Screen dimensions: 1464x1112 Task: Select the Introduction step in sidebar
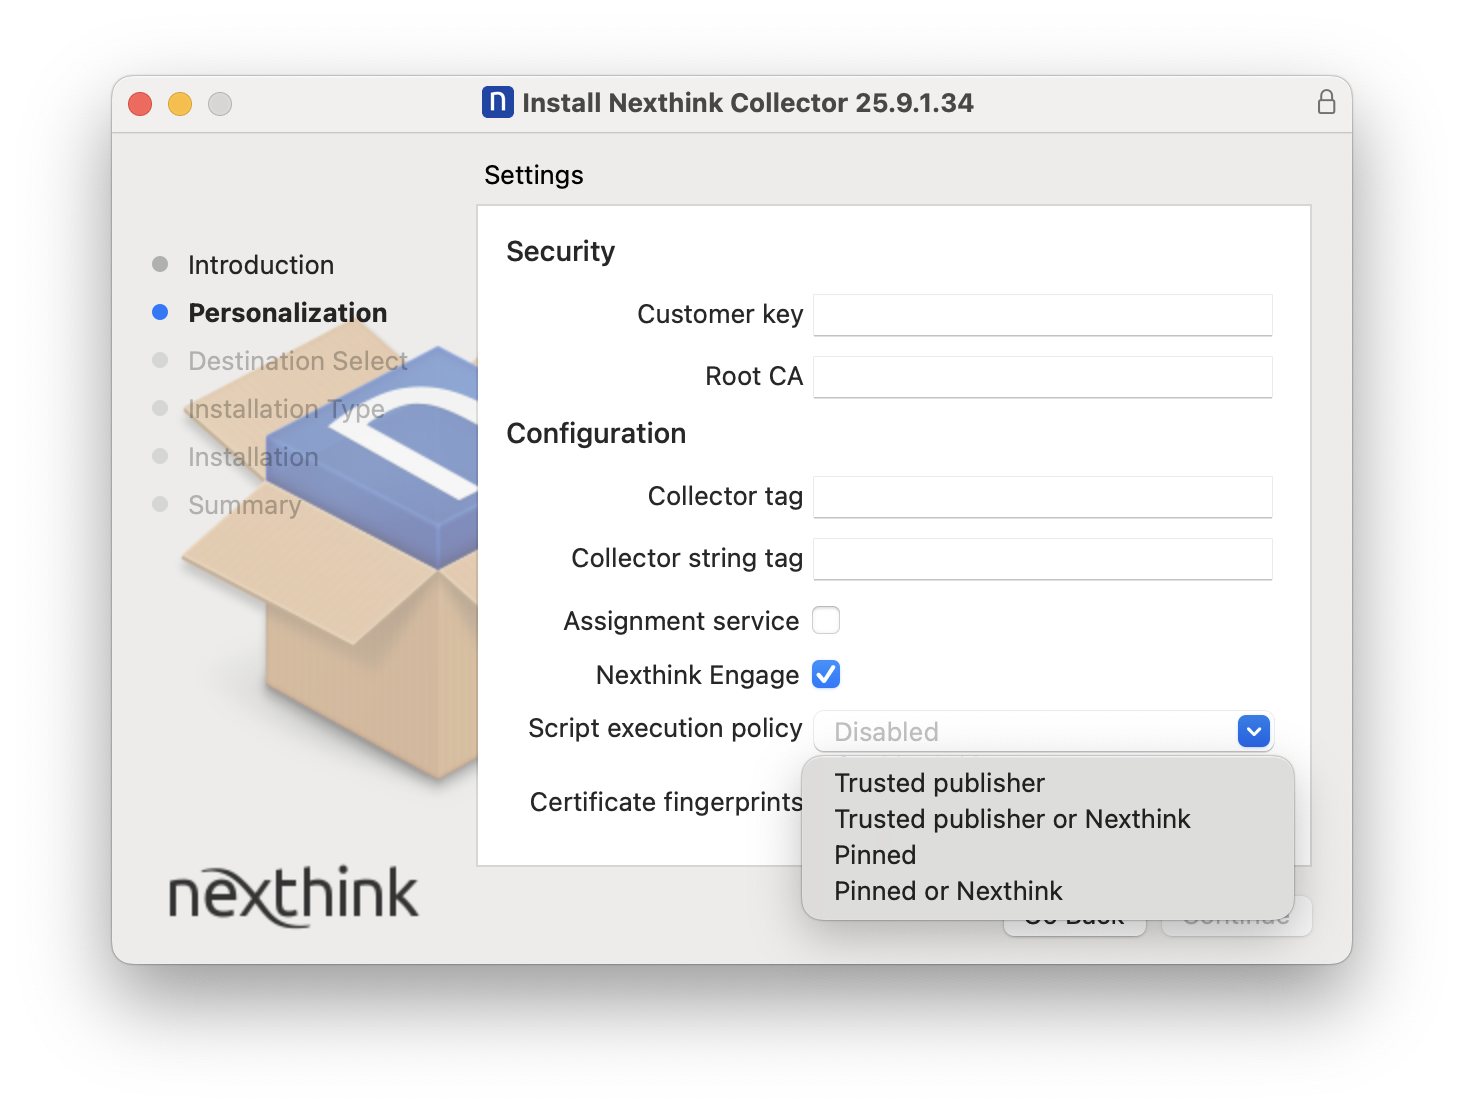pos(261,265)
